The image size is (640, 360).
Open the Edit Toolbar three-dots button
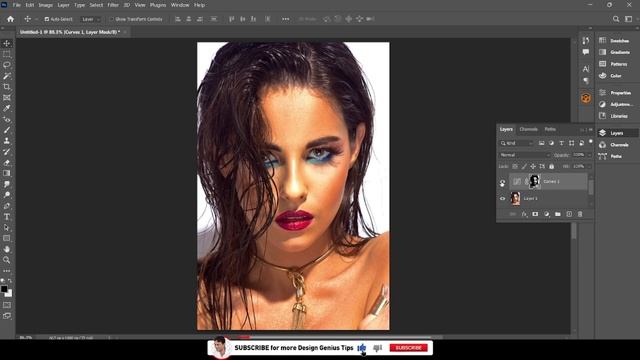pyautogui.click(x=7, y=271)
